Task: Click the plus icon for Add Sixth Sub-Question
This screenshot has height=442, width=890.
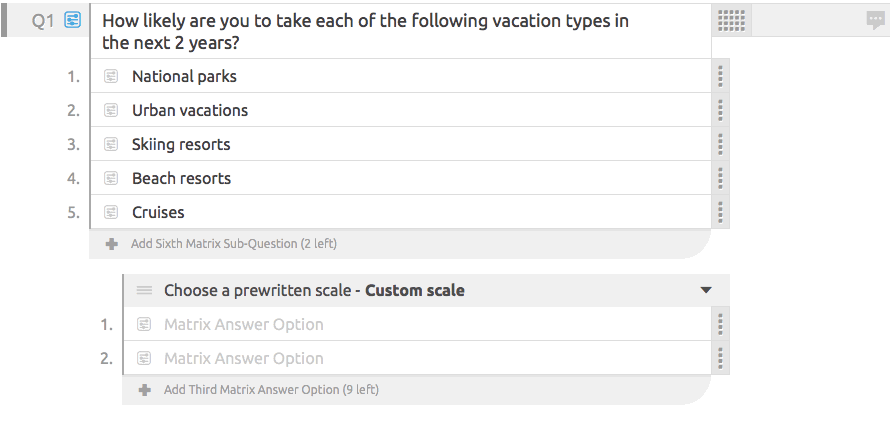Action: tap(112, 244)
